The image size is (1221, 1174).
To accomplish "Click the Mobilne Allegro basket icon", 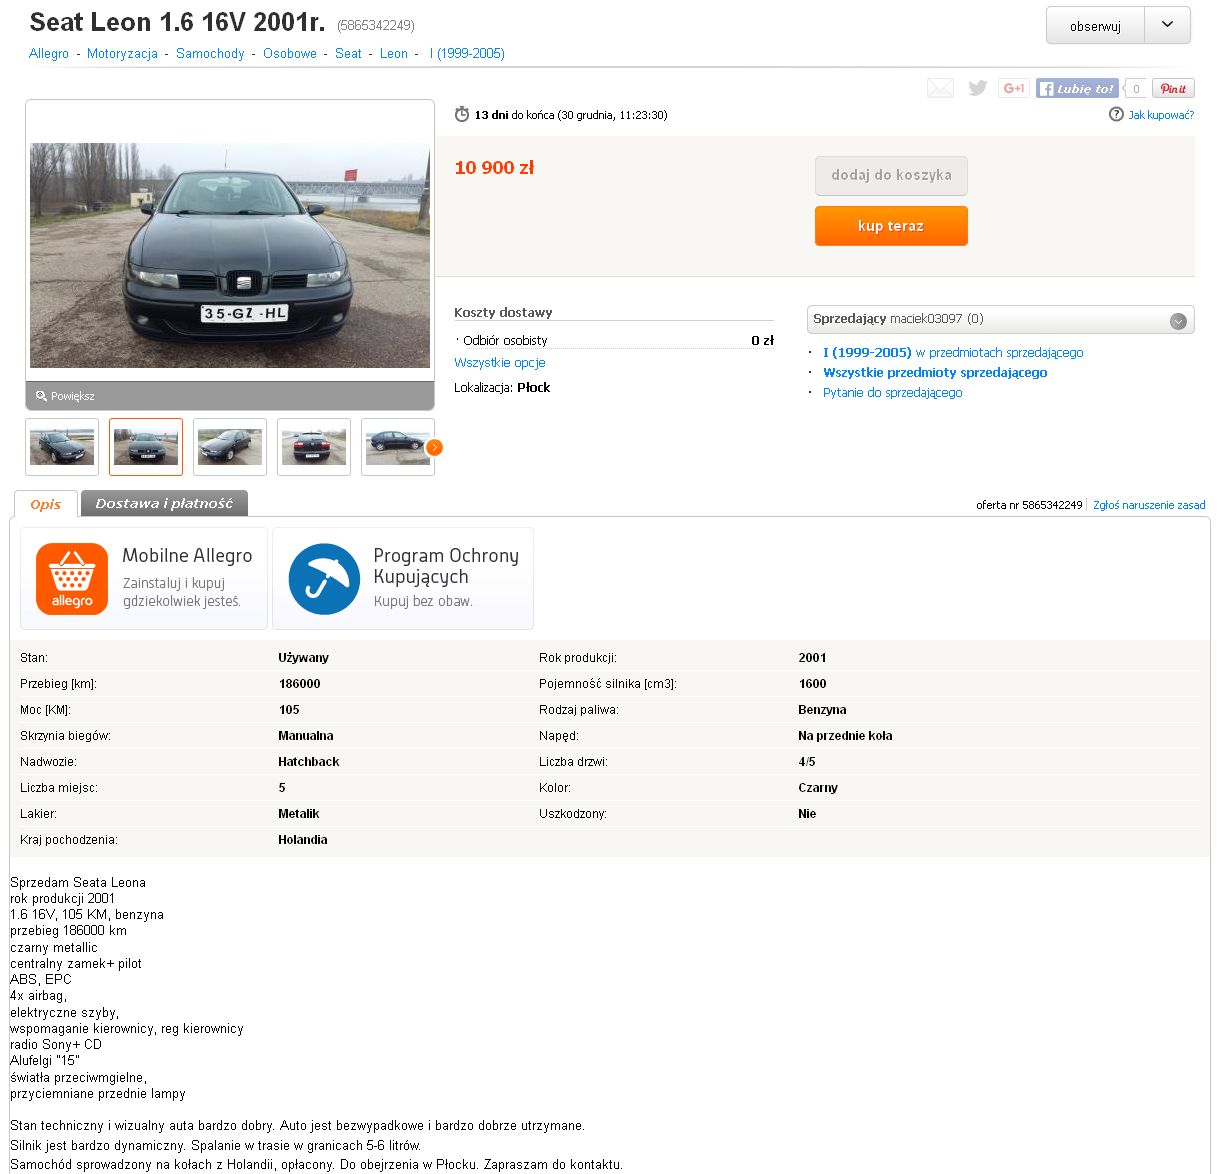I will (72, 579).
